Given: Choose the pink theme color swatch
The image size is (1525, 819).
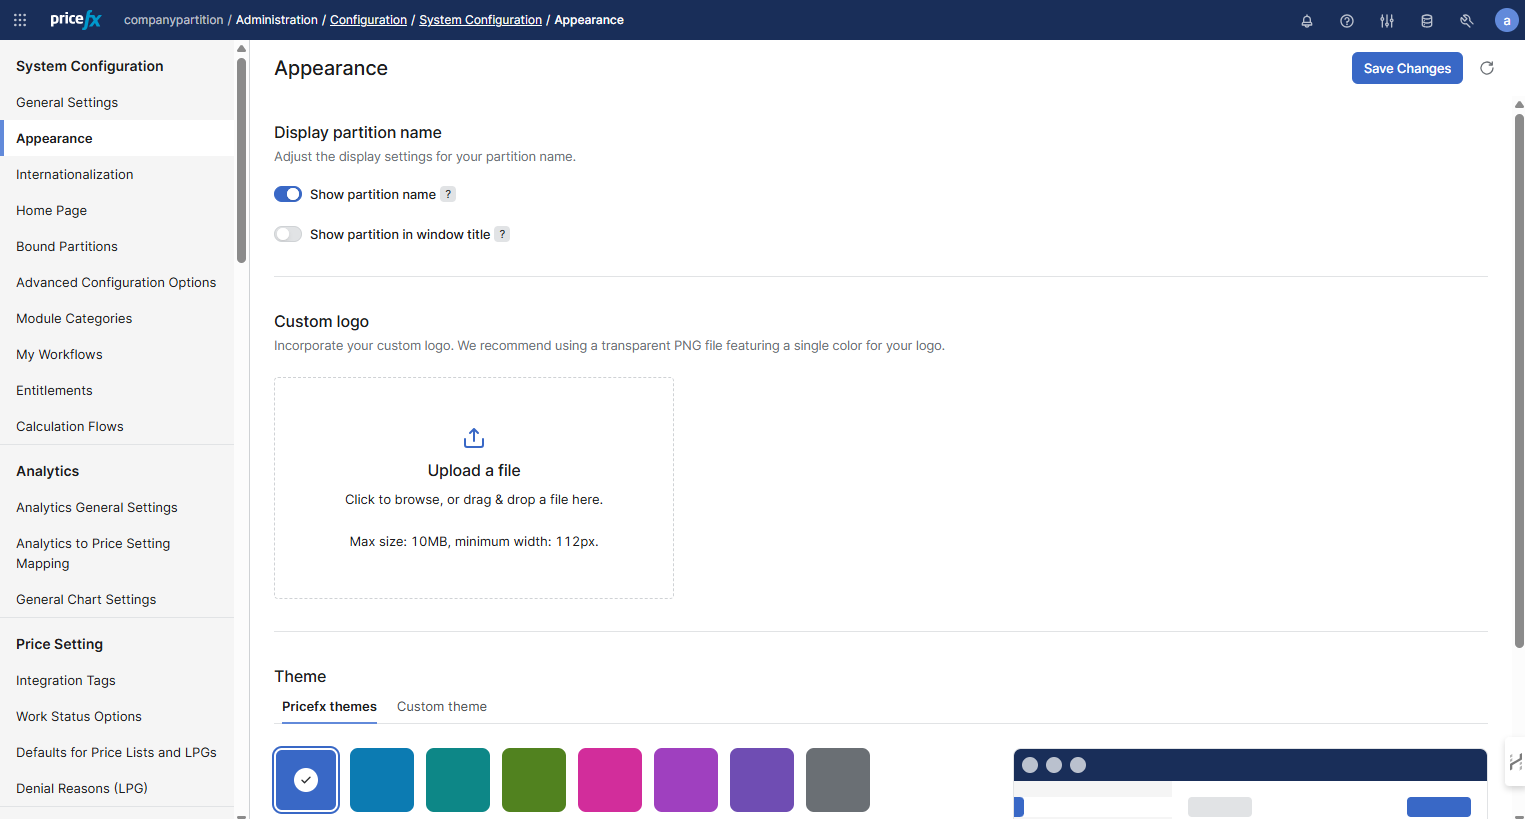Looking at the screenshot, I should point(610,780).
